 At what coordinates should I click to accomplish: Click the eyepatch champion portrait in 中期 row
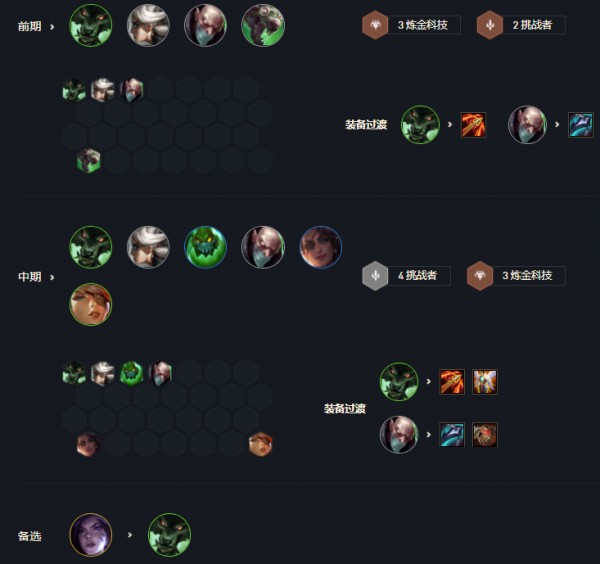[x=320, y=247]
